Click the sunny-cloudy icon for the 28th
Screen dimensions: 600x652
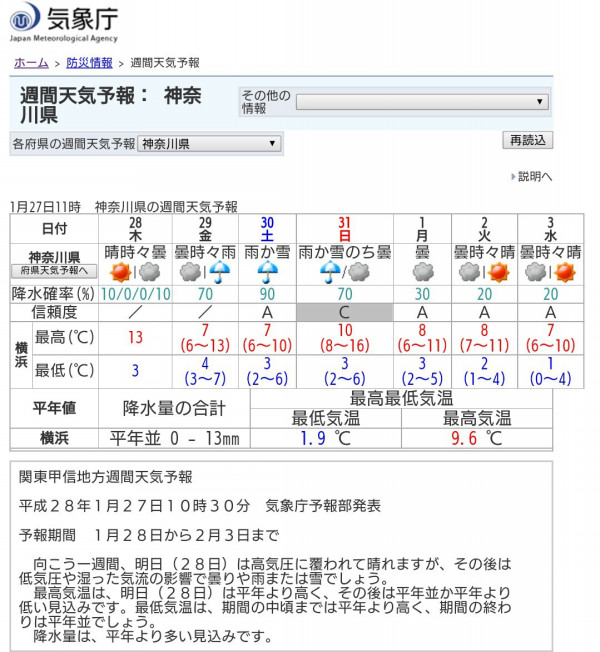coord(134,271)
